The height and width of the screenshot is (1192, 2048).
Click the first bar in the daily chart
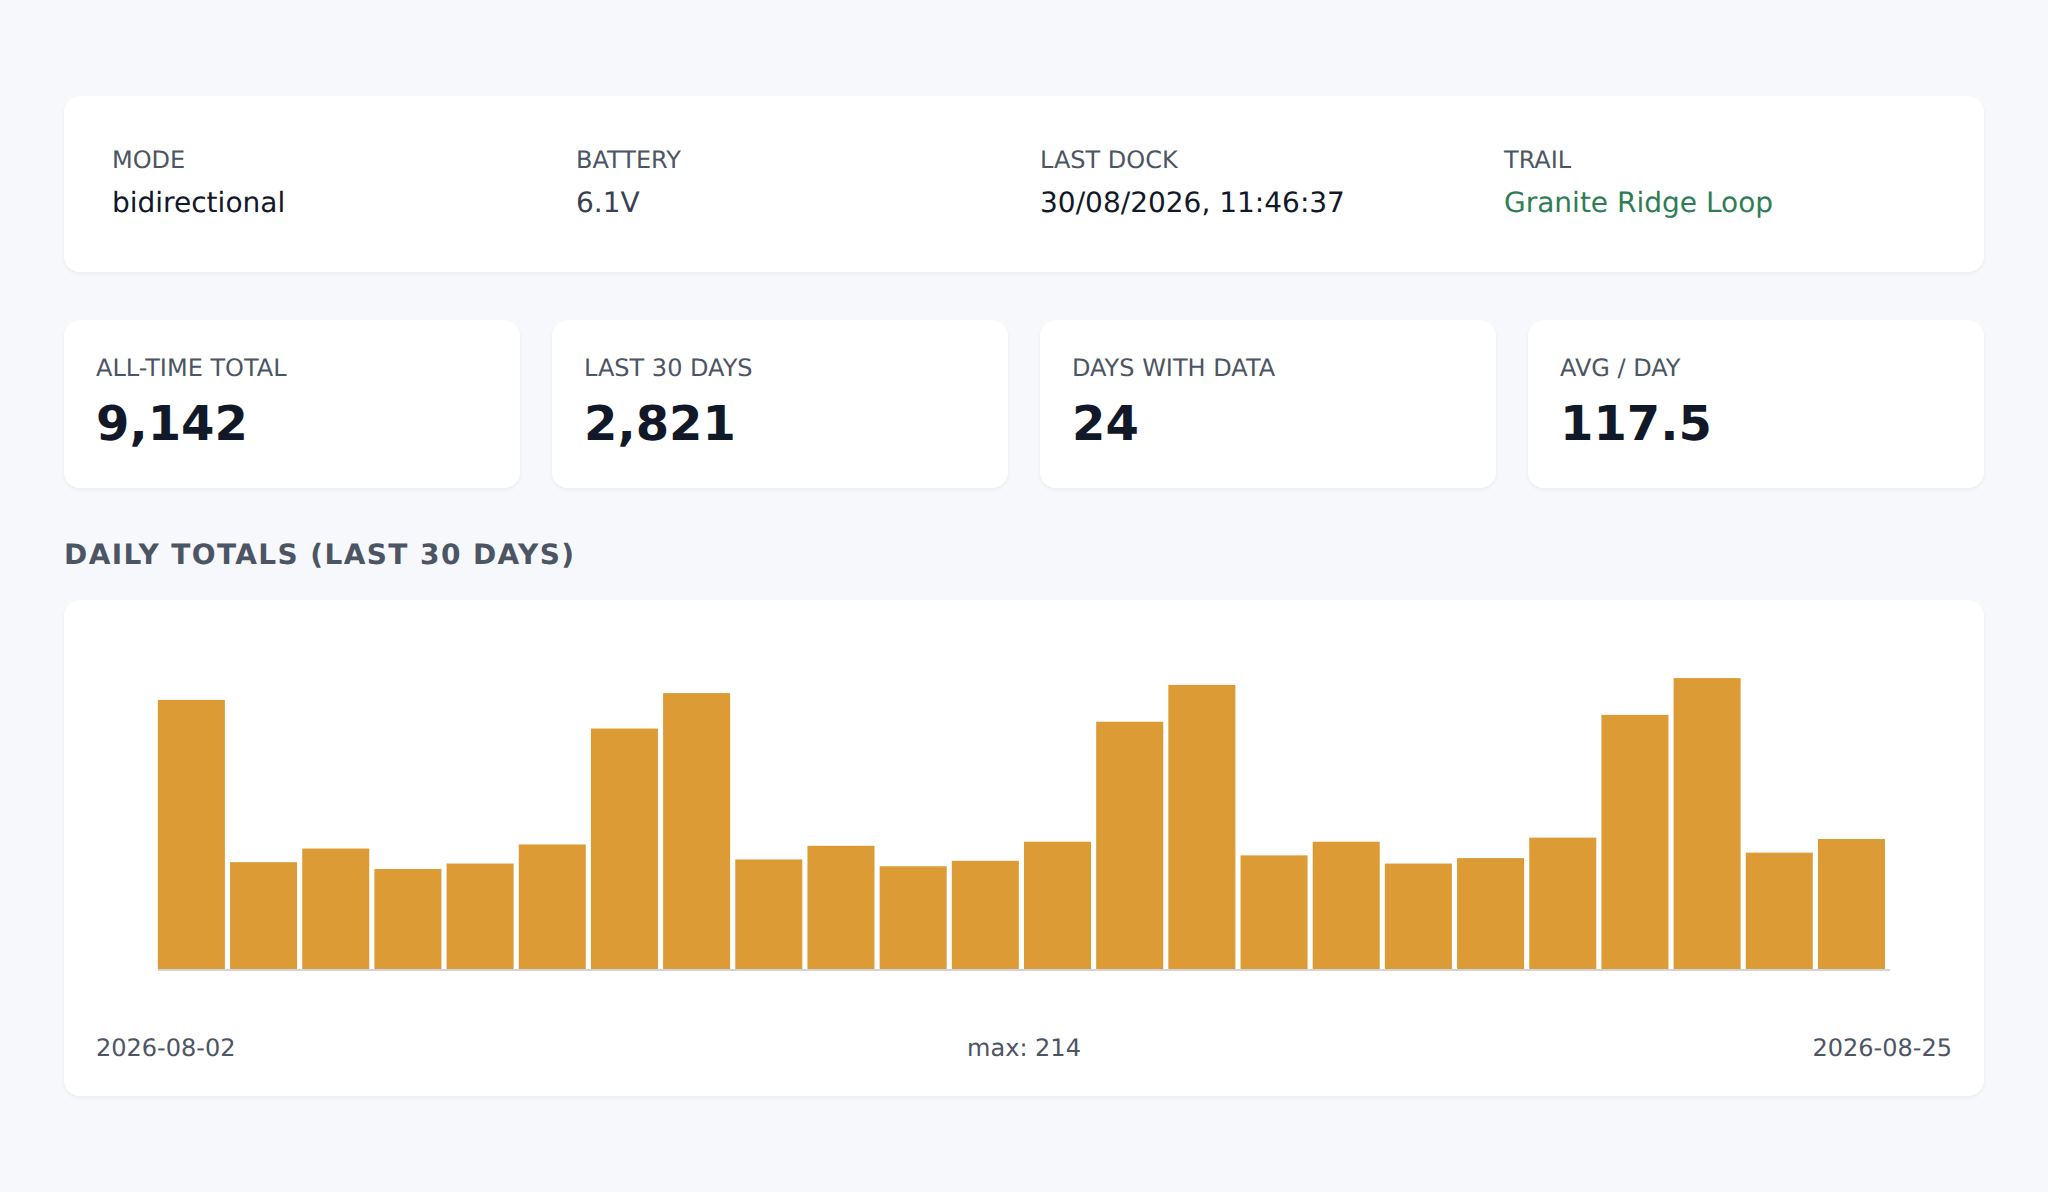pos(191,834)
